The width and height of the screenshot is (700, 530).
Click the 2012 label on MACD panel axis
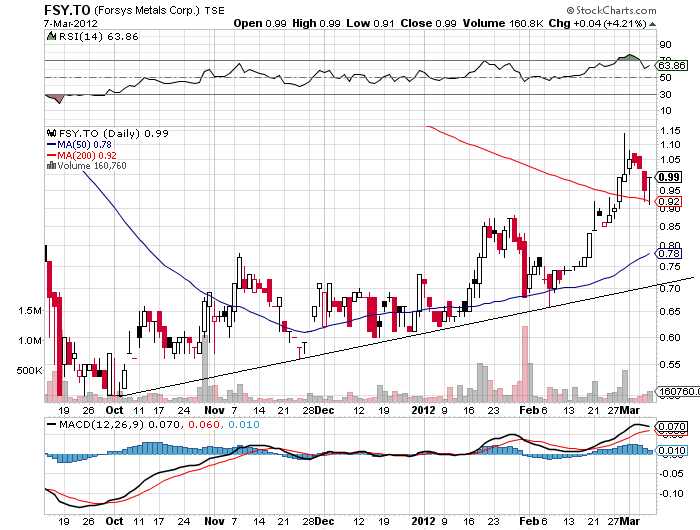coord(423,522)
